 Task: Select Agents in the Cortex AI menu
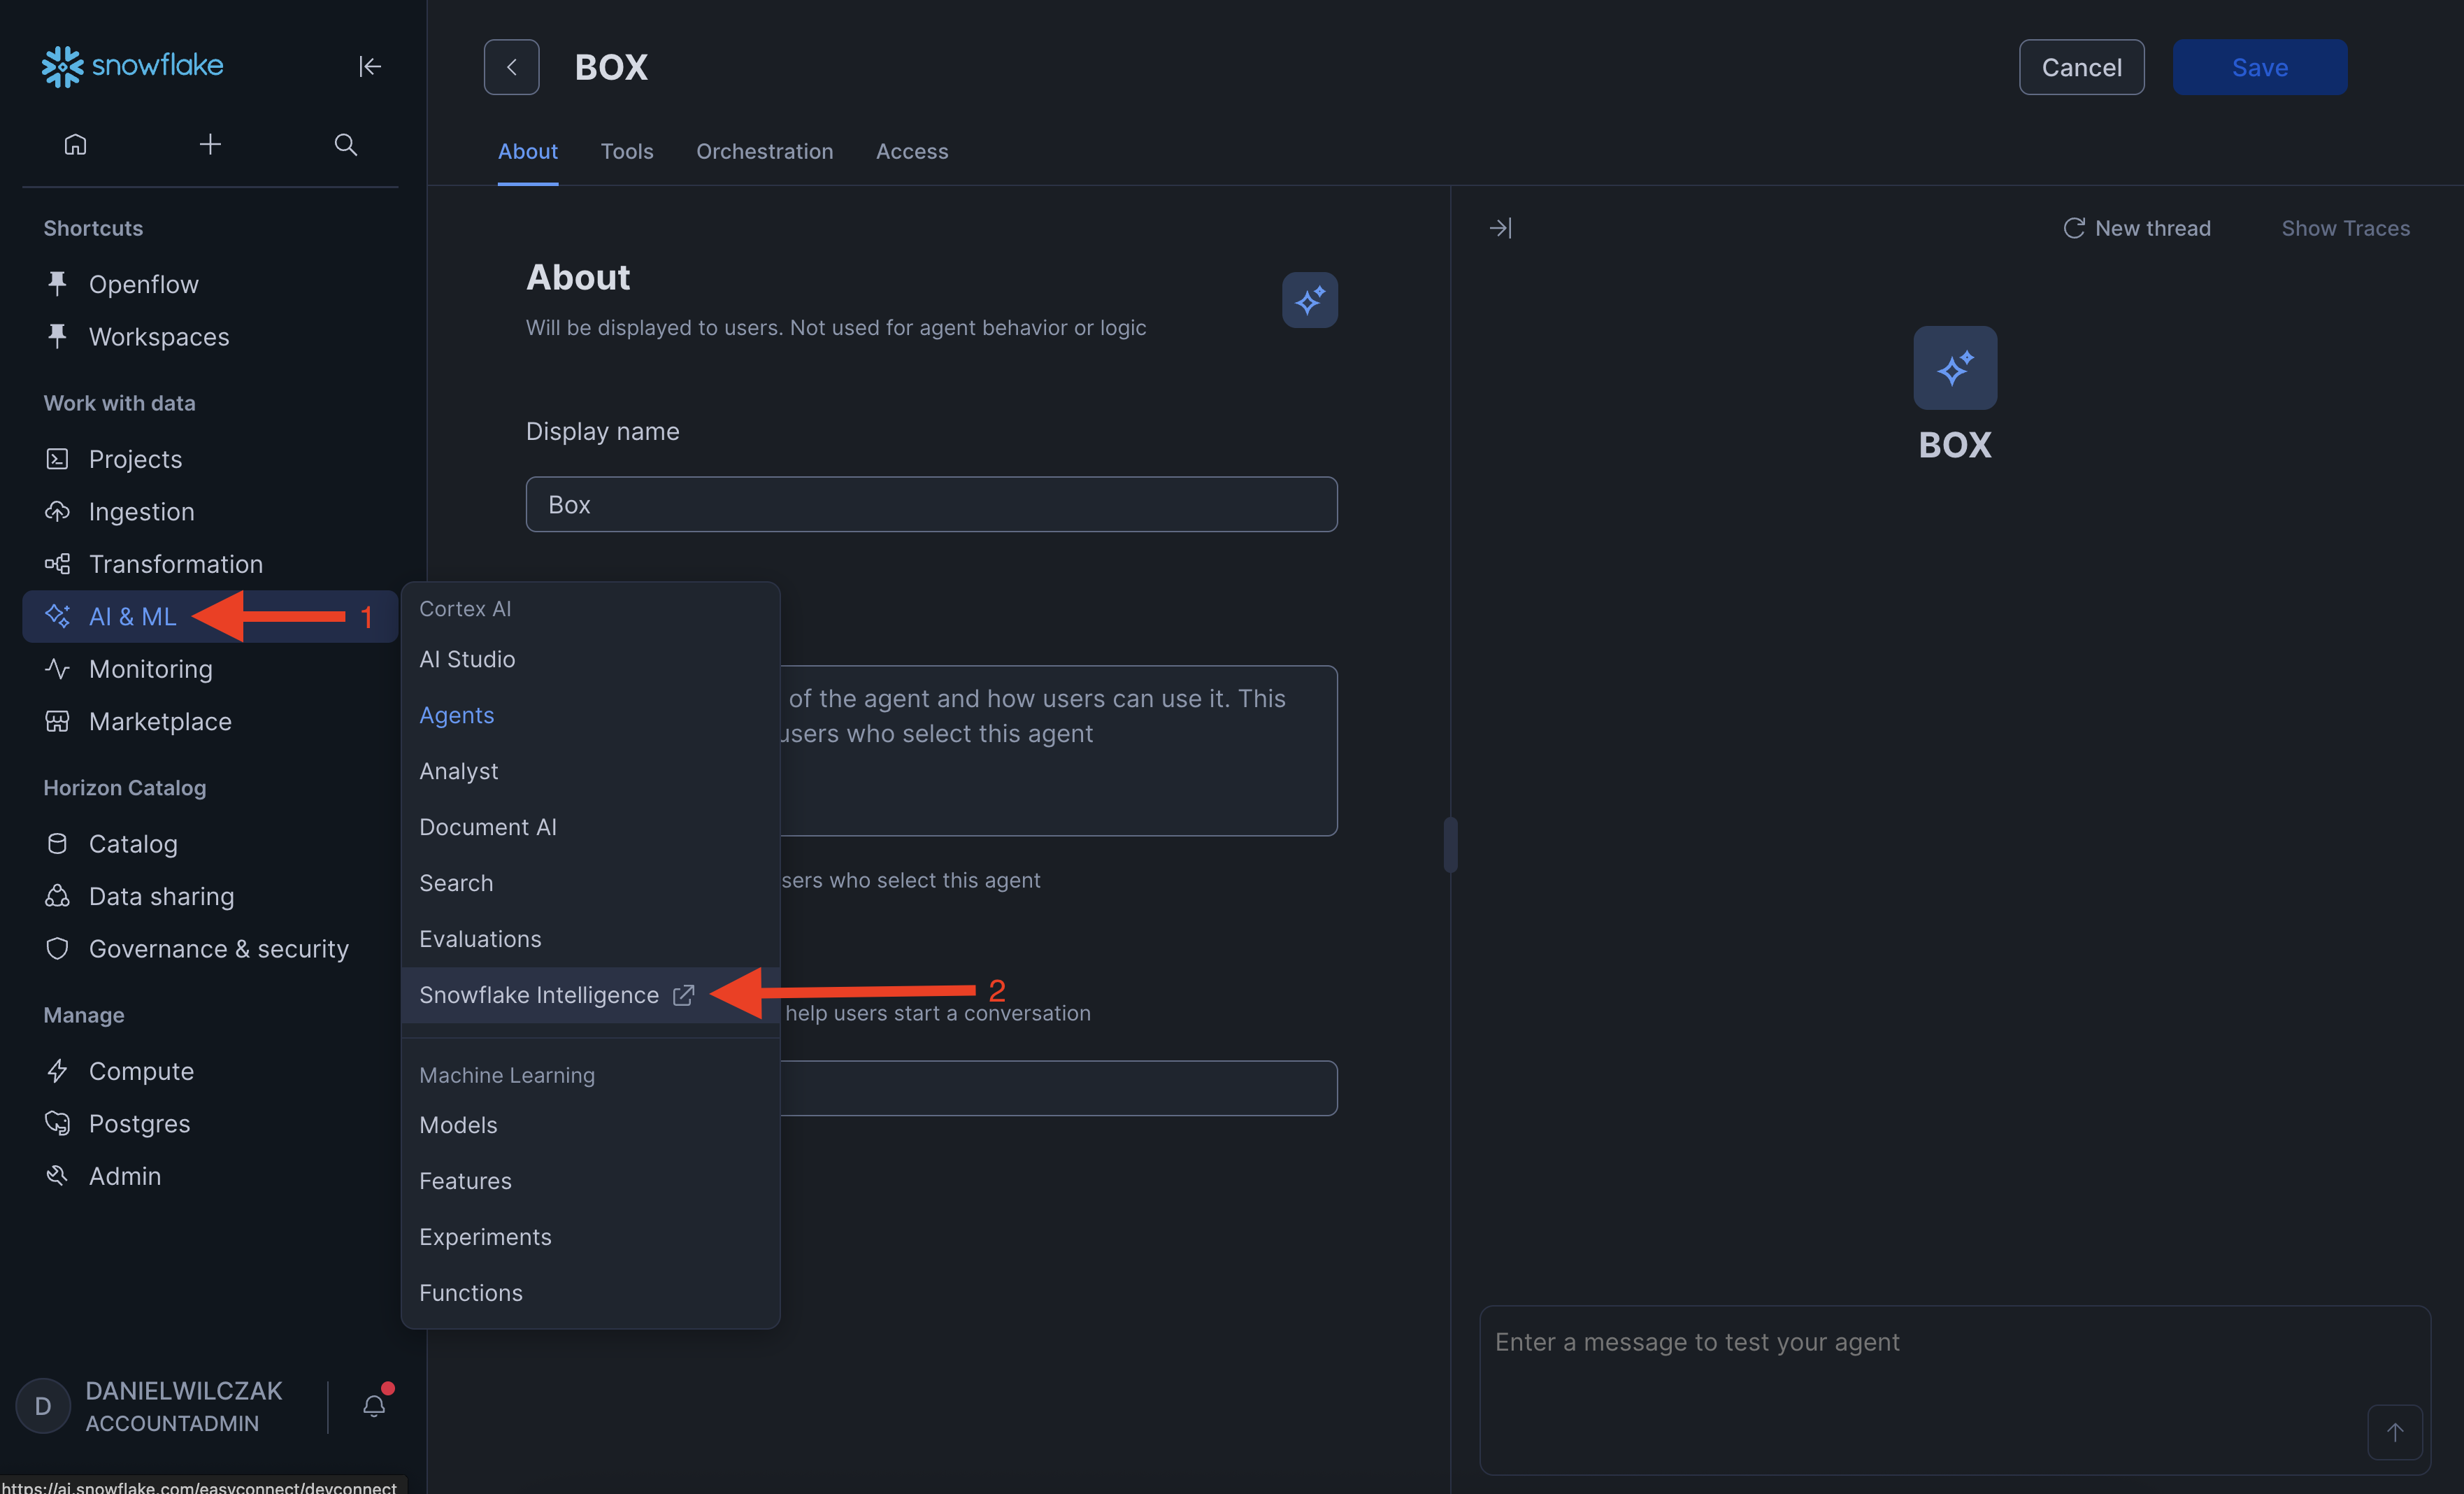click(x=456, y=715)
